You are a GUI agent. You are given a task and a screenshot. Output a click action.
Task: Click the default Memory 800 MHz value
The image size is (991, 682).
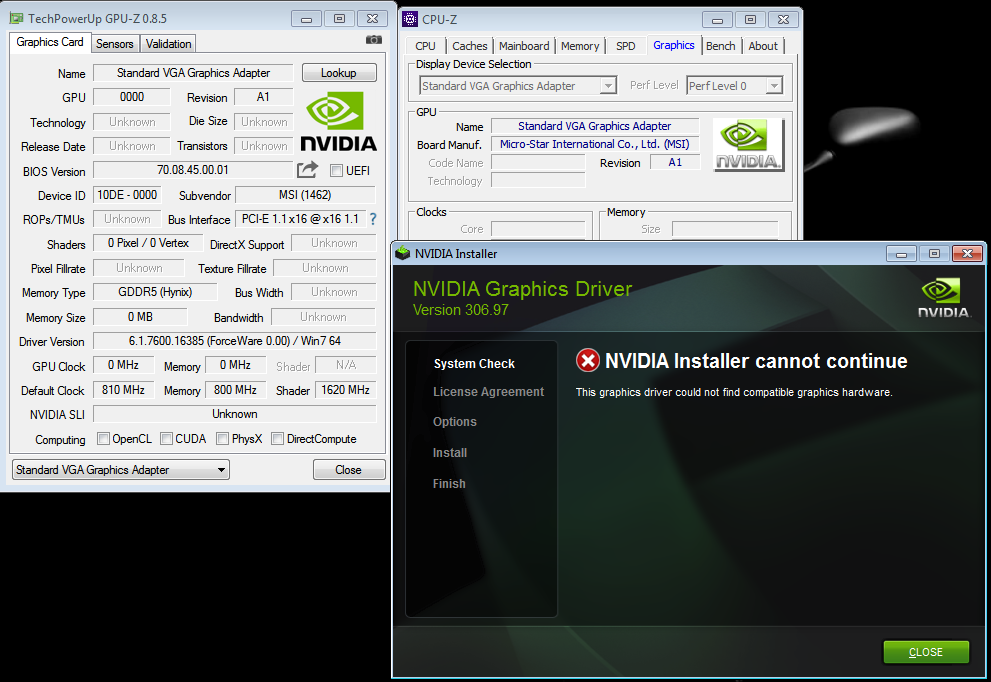(x=235, y=390)
